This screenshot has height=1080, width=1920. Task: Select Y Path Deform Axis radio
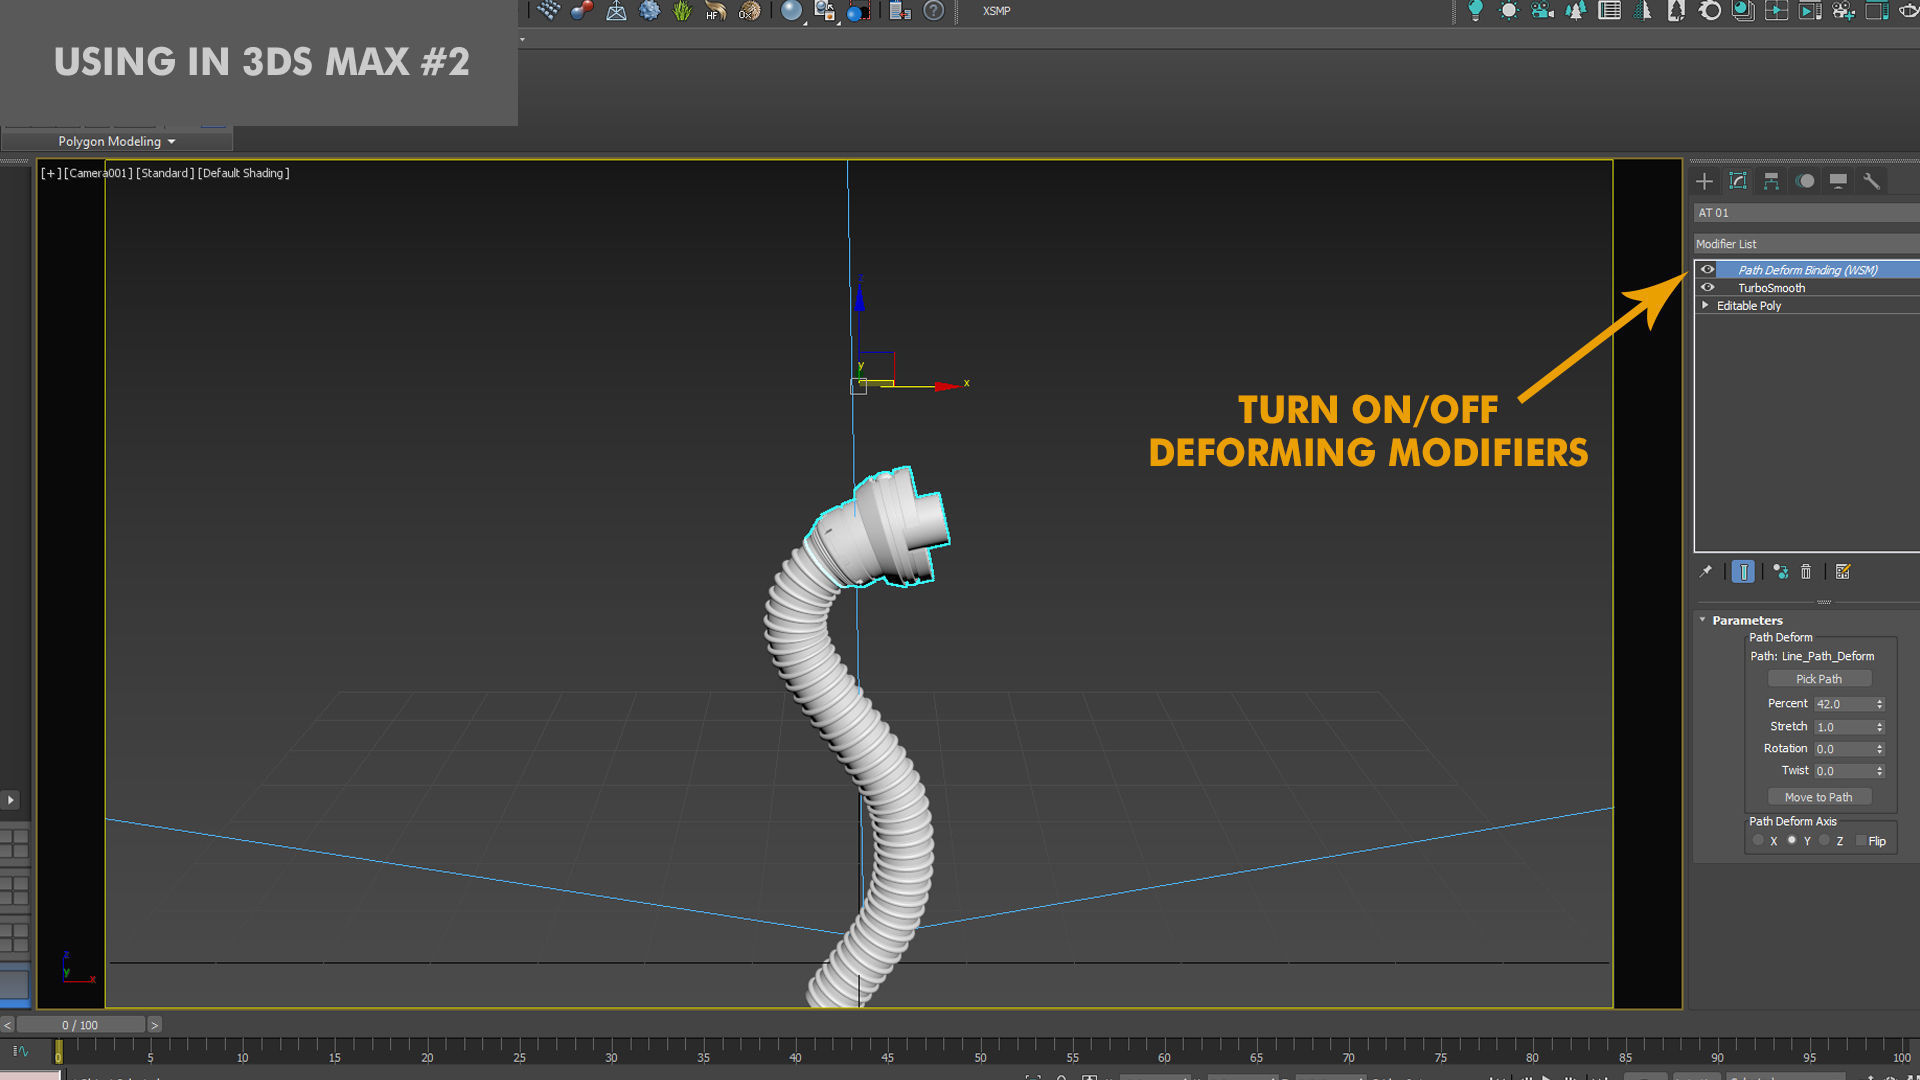(x=1792, y=841)
